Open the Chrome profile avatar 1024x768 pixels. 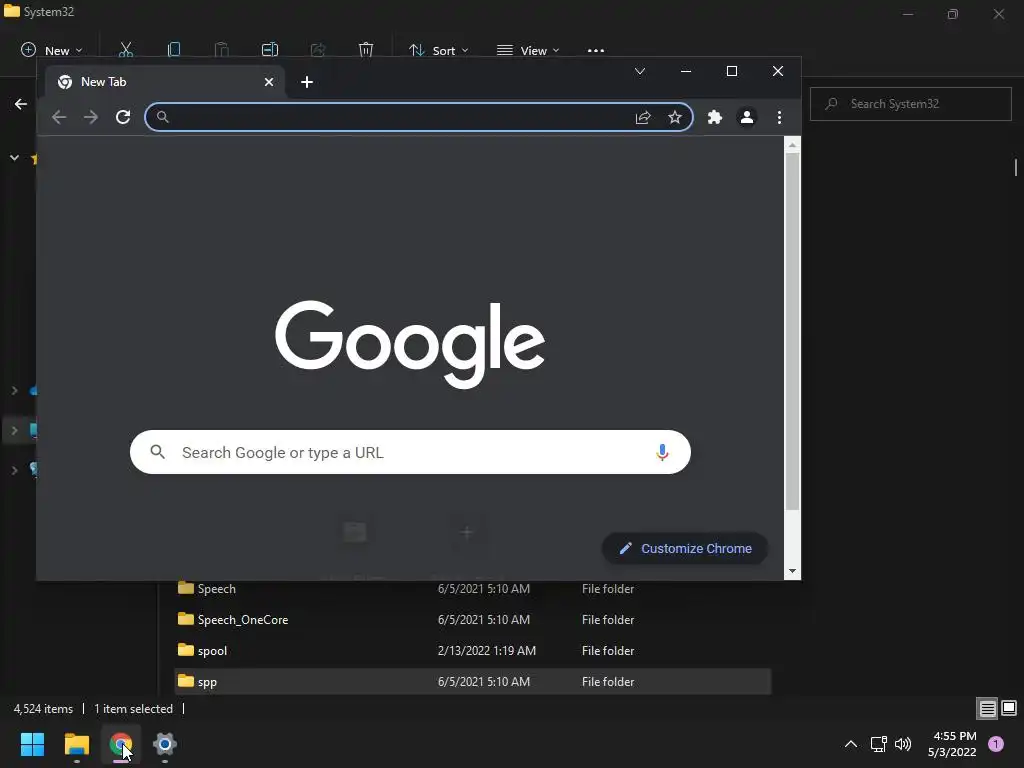point(746,117)
